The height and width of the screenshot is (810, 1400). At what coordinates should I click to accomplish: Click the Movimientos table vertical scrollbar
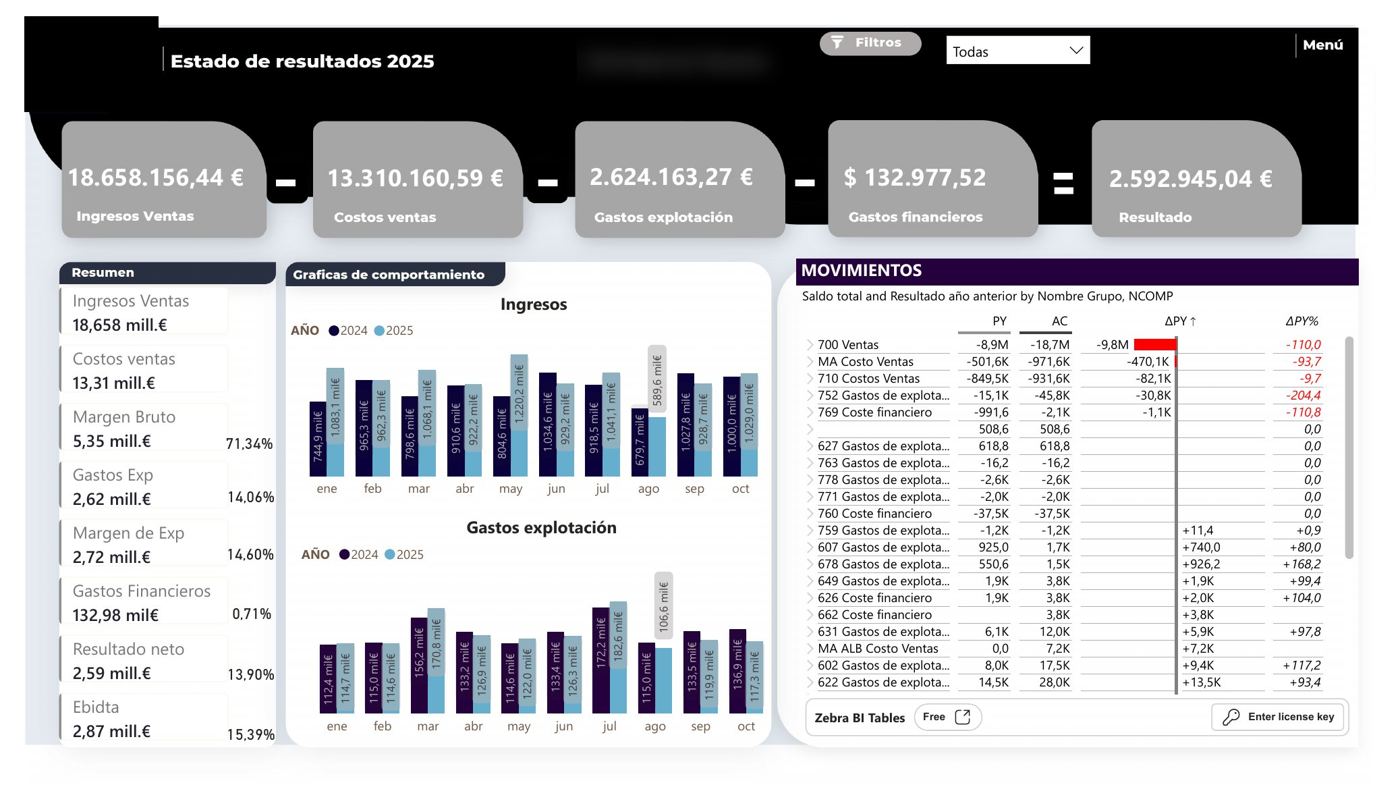coord(1349,447)
